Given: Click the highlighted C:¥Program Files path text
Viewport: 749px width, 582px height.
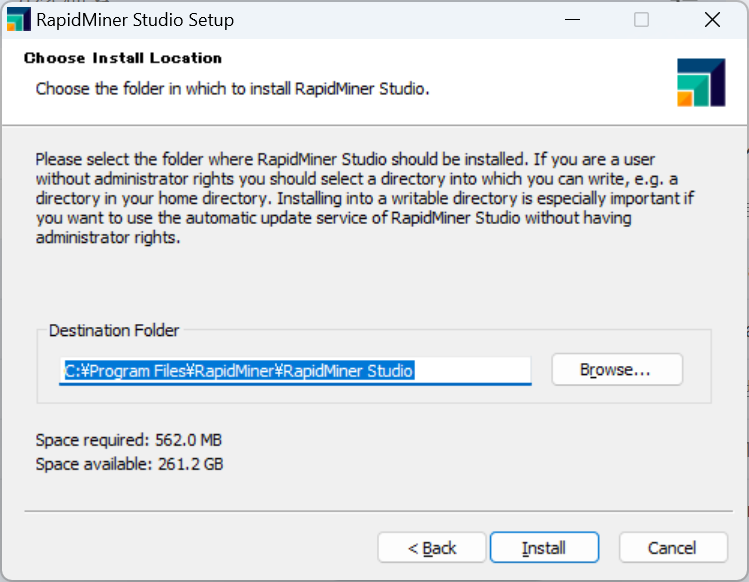Looking at the screenshot, I should tap(239, 371).
